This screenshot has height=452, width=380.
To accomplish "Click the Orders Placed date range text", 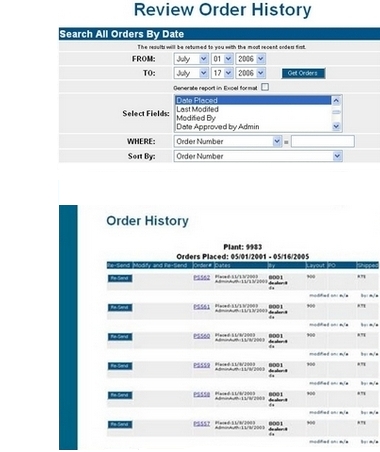I will [x=243, y=257].
